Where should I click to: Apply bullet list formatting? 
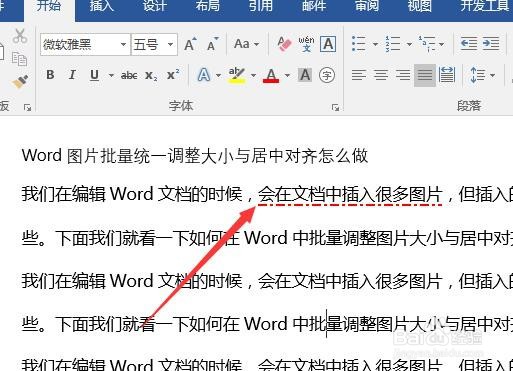[x=359, y=44]
